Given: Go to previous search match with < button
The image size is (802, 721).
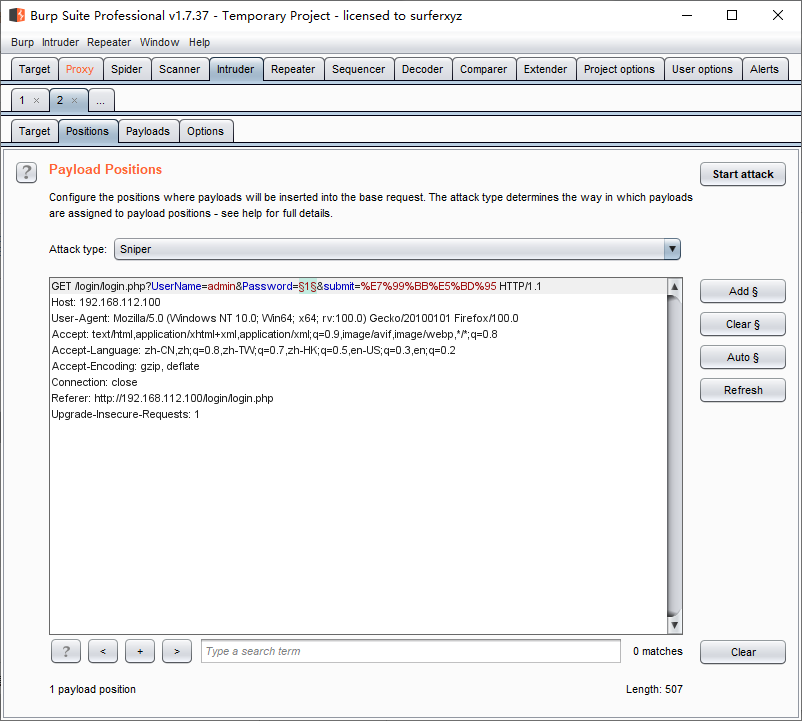Looking at the screenshot, I should (103, 651).
